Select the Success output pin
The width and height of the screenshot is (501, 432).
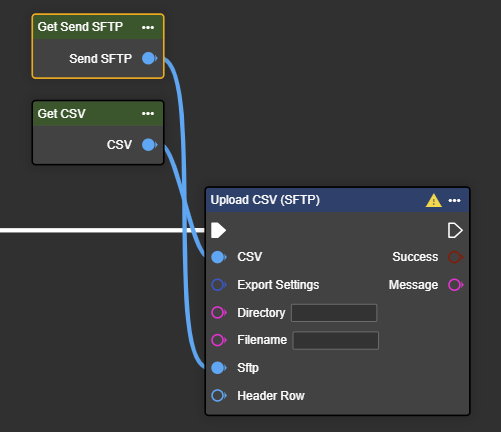(456, 257)
